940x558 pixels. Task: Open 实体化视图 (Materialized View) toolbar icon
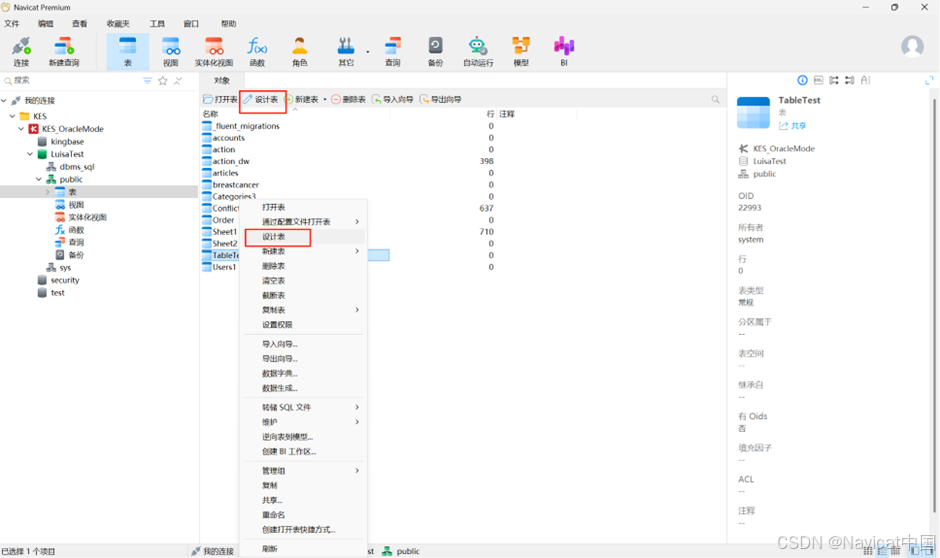tap(213, 51)
